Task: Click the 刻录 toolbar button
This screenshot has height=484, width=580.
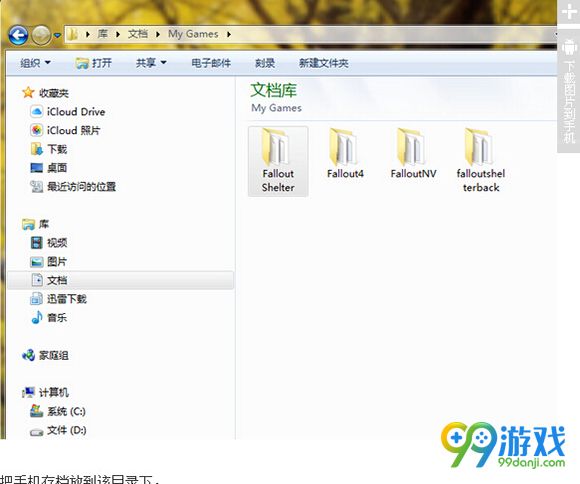Action: (265, 63)
